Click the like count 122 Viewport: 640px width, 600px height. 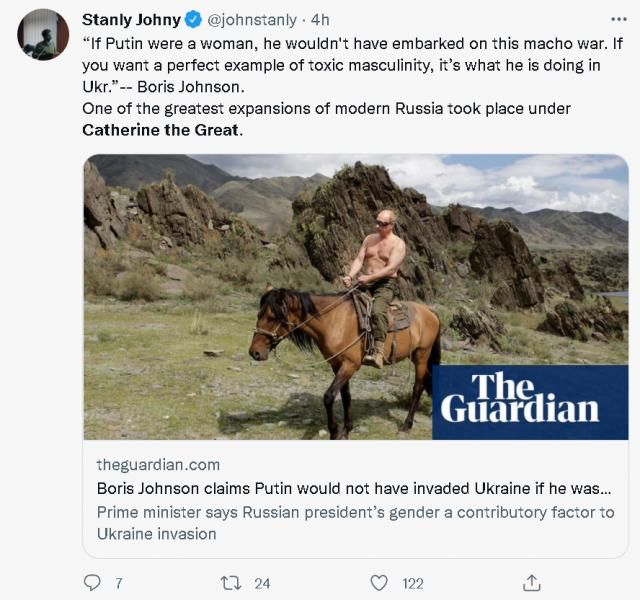412,583
